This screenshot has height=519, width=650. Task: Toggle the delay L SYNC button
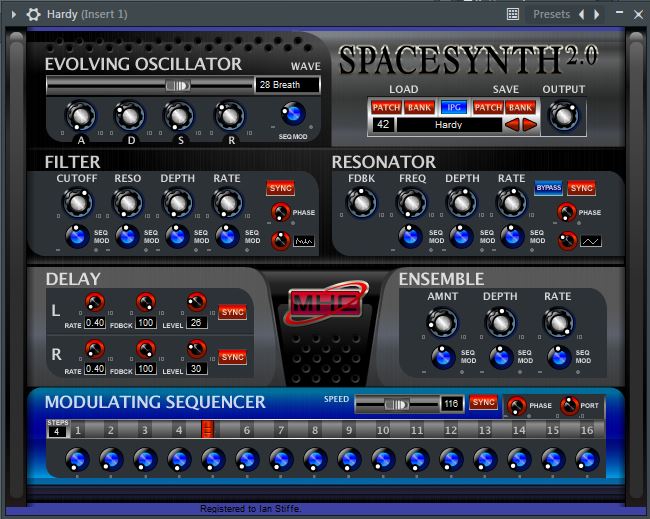click(x=233, y=312)
